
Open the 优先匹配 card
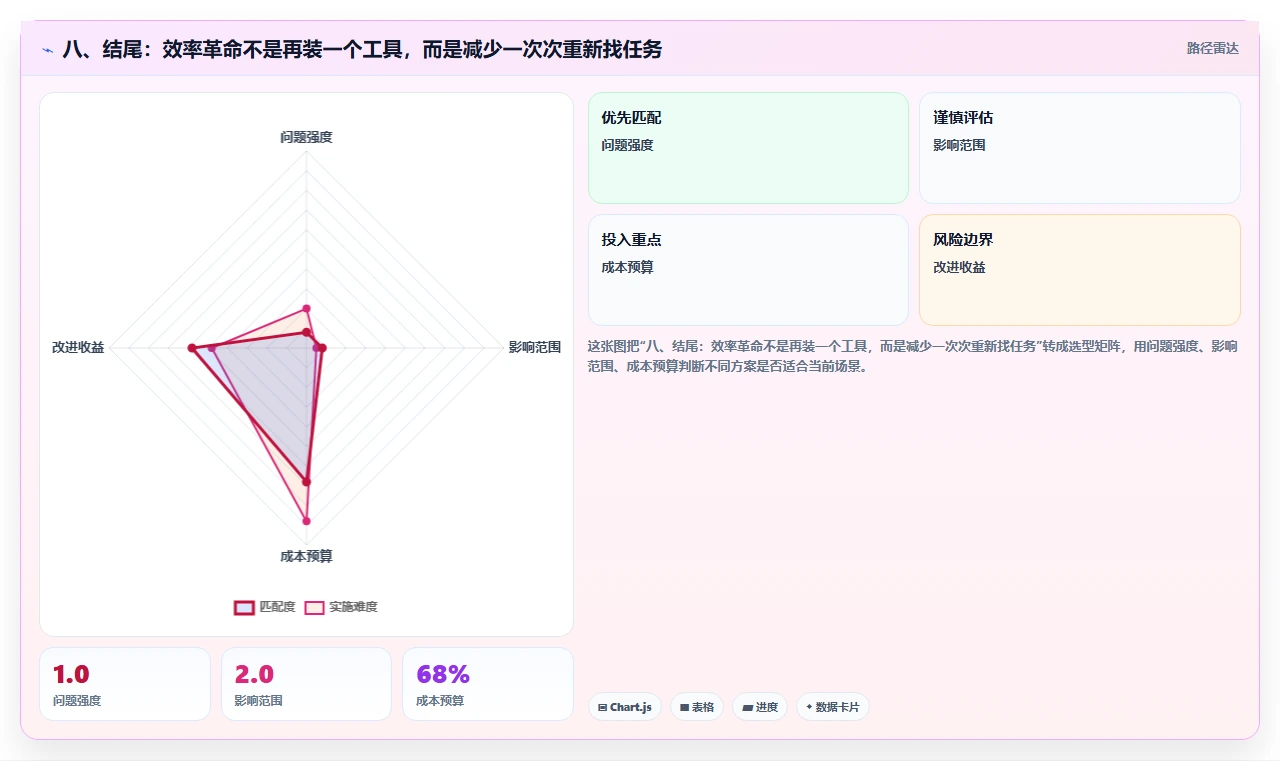click(748, 148)
